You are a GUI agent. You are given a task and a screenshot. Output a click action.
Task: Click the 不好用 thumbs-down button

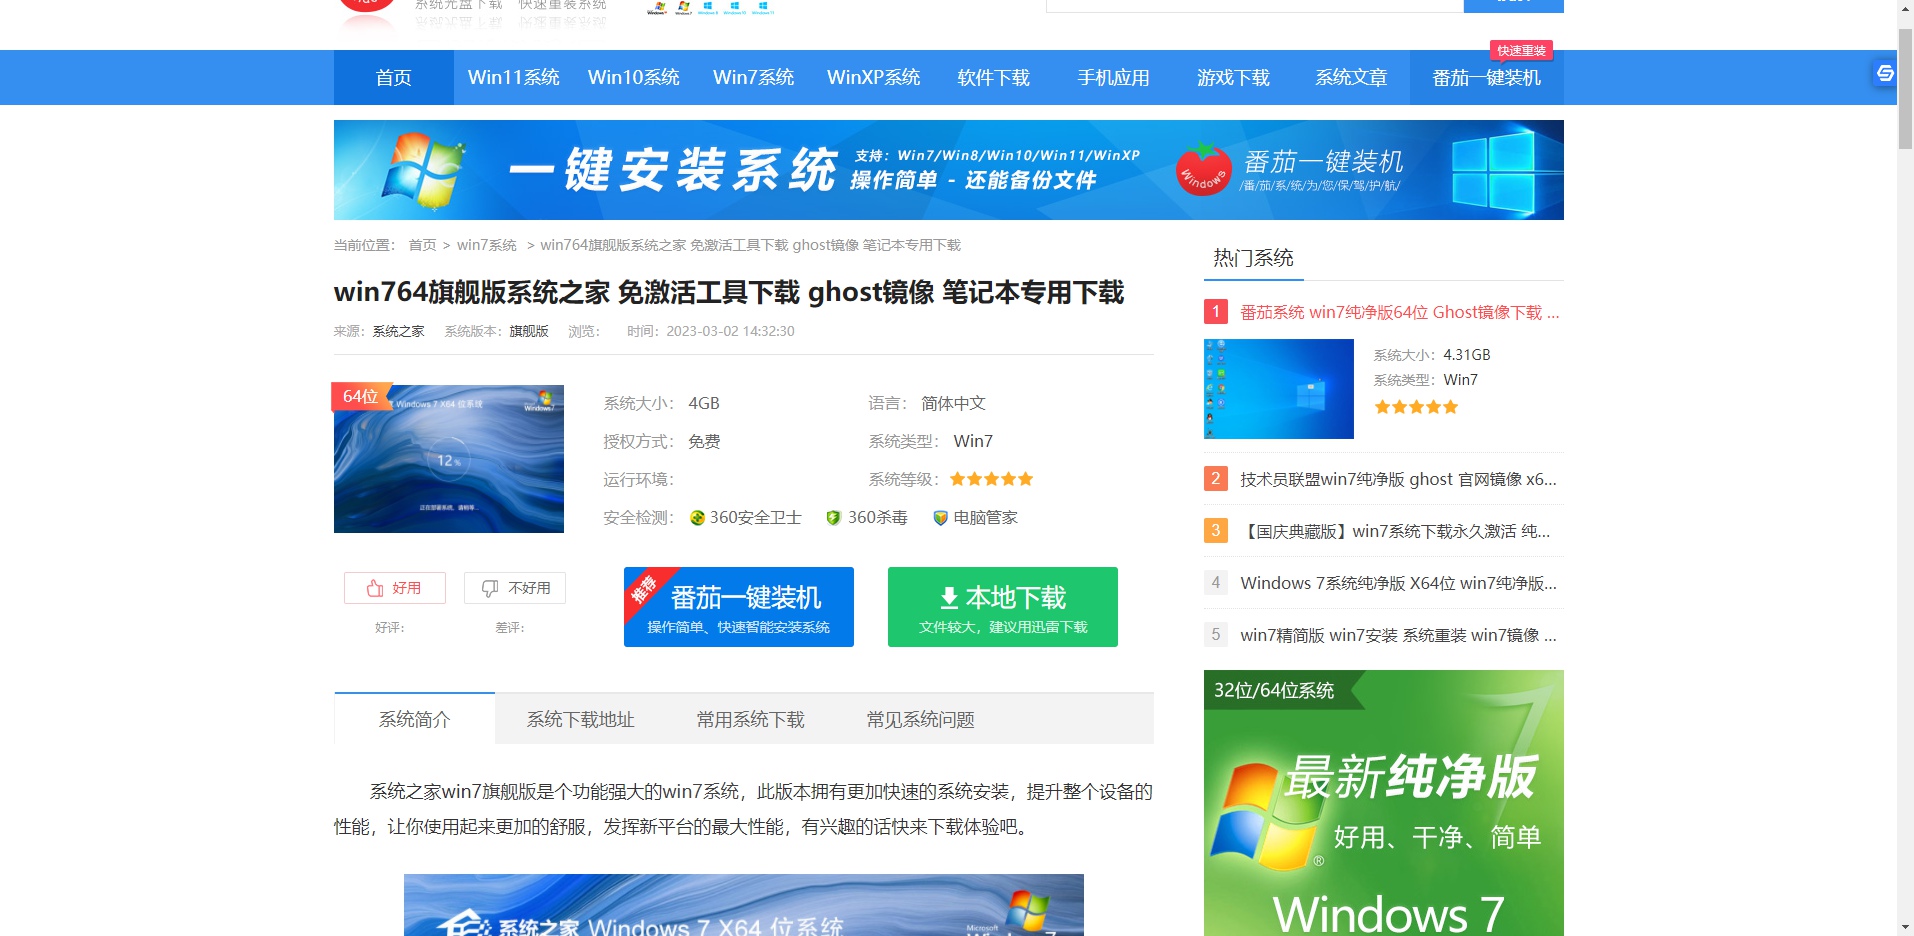click(515, 588)
